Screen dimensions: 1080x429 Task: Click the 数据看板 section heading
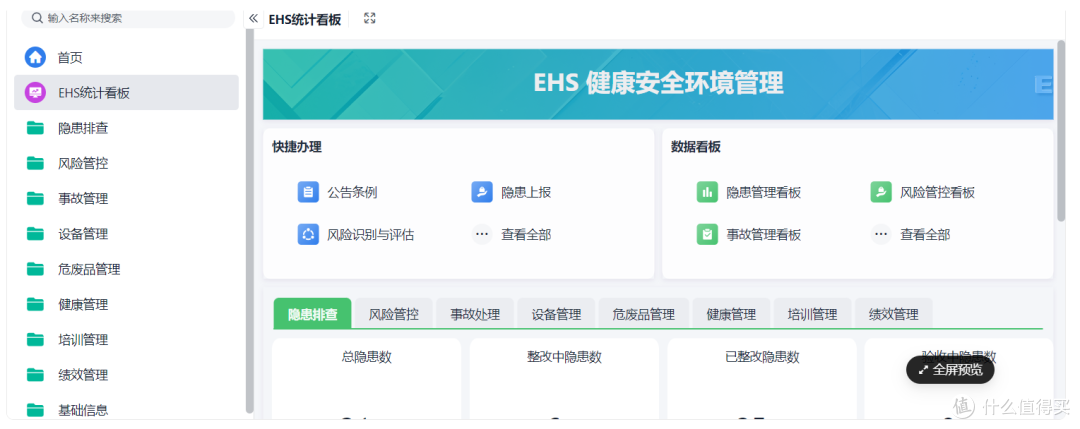[696, 147]
